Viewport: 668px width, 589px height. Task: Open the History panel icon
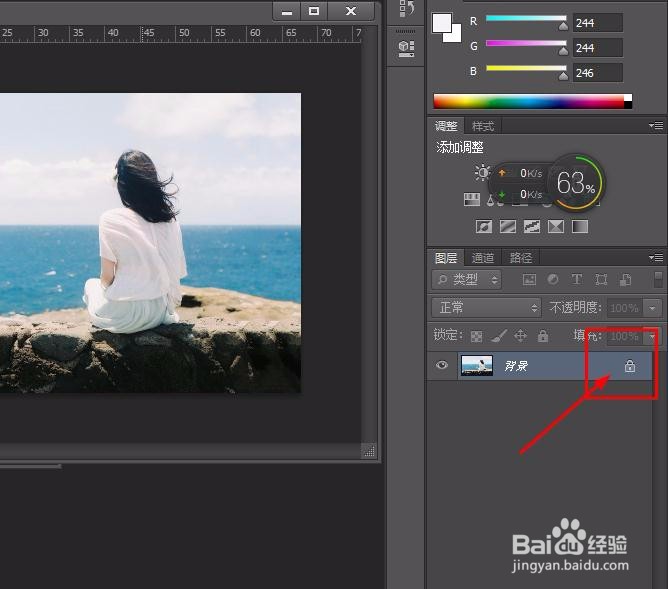pos(406,9)
